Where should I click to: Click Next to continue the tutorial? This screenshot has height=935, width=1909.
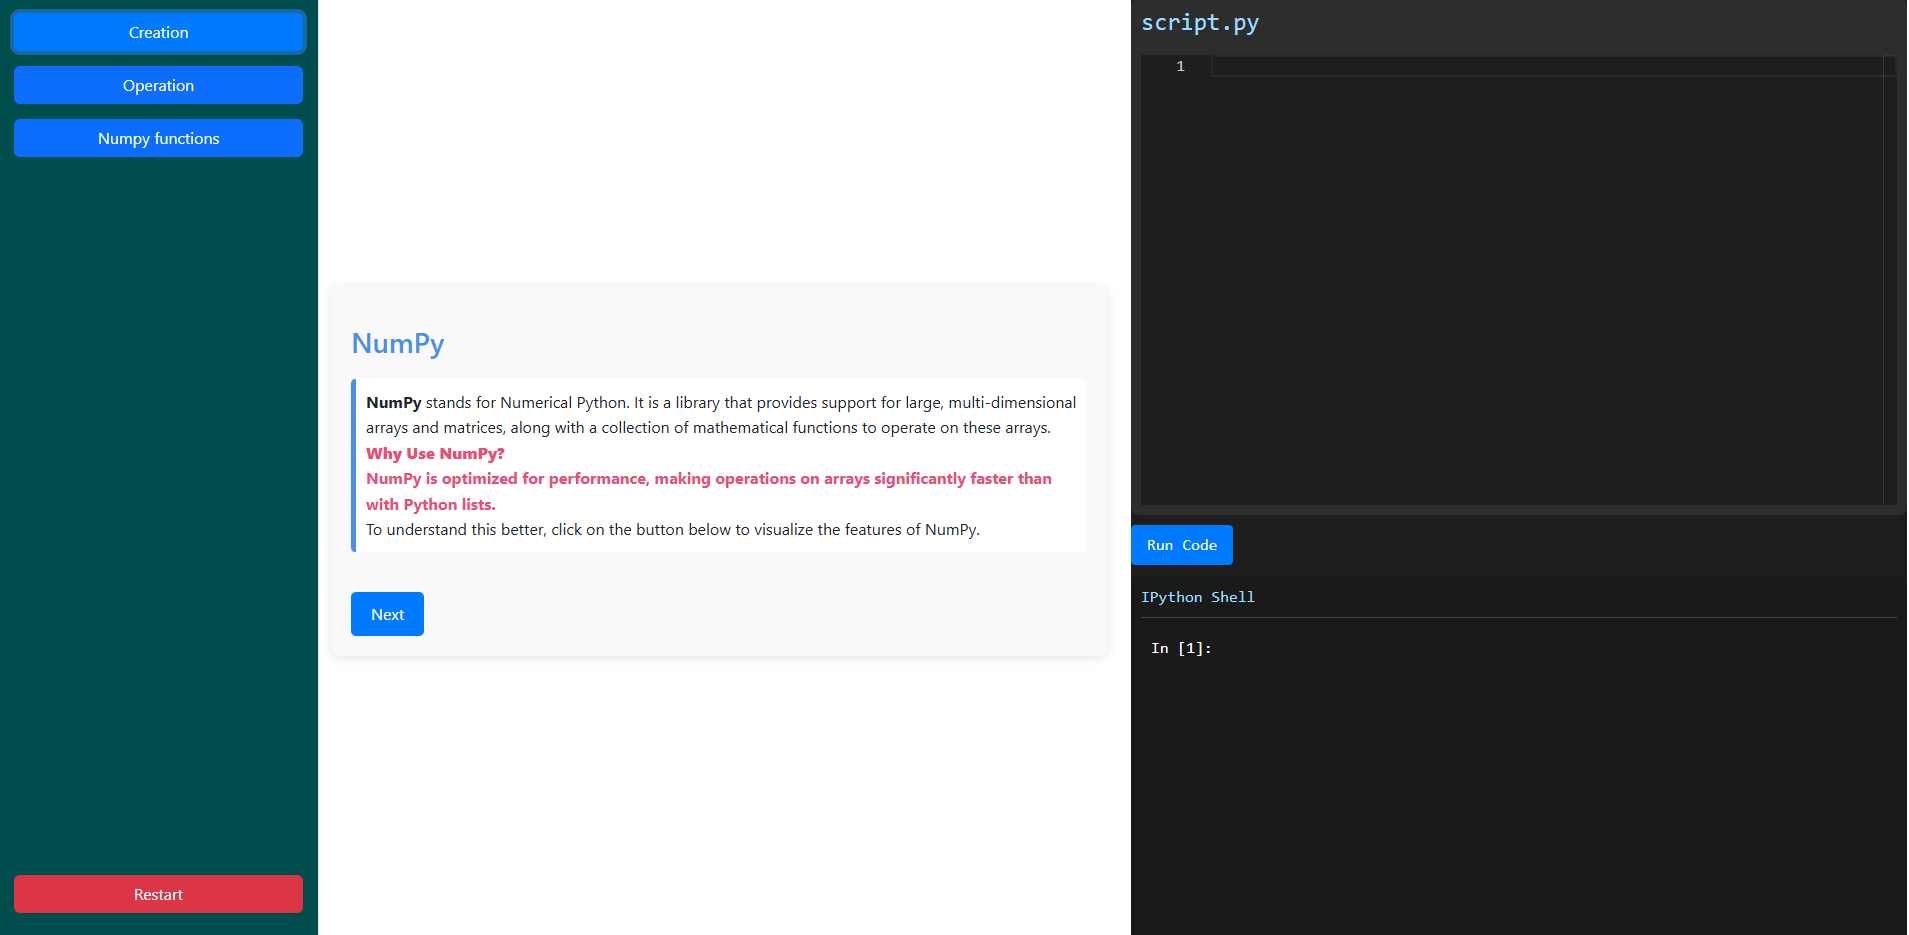click(x=387, y=614)
